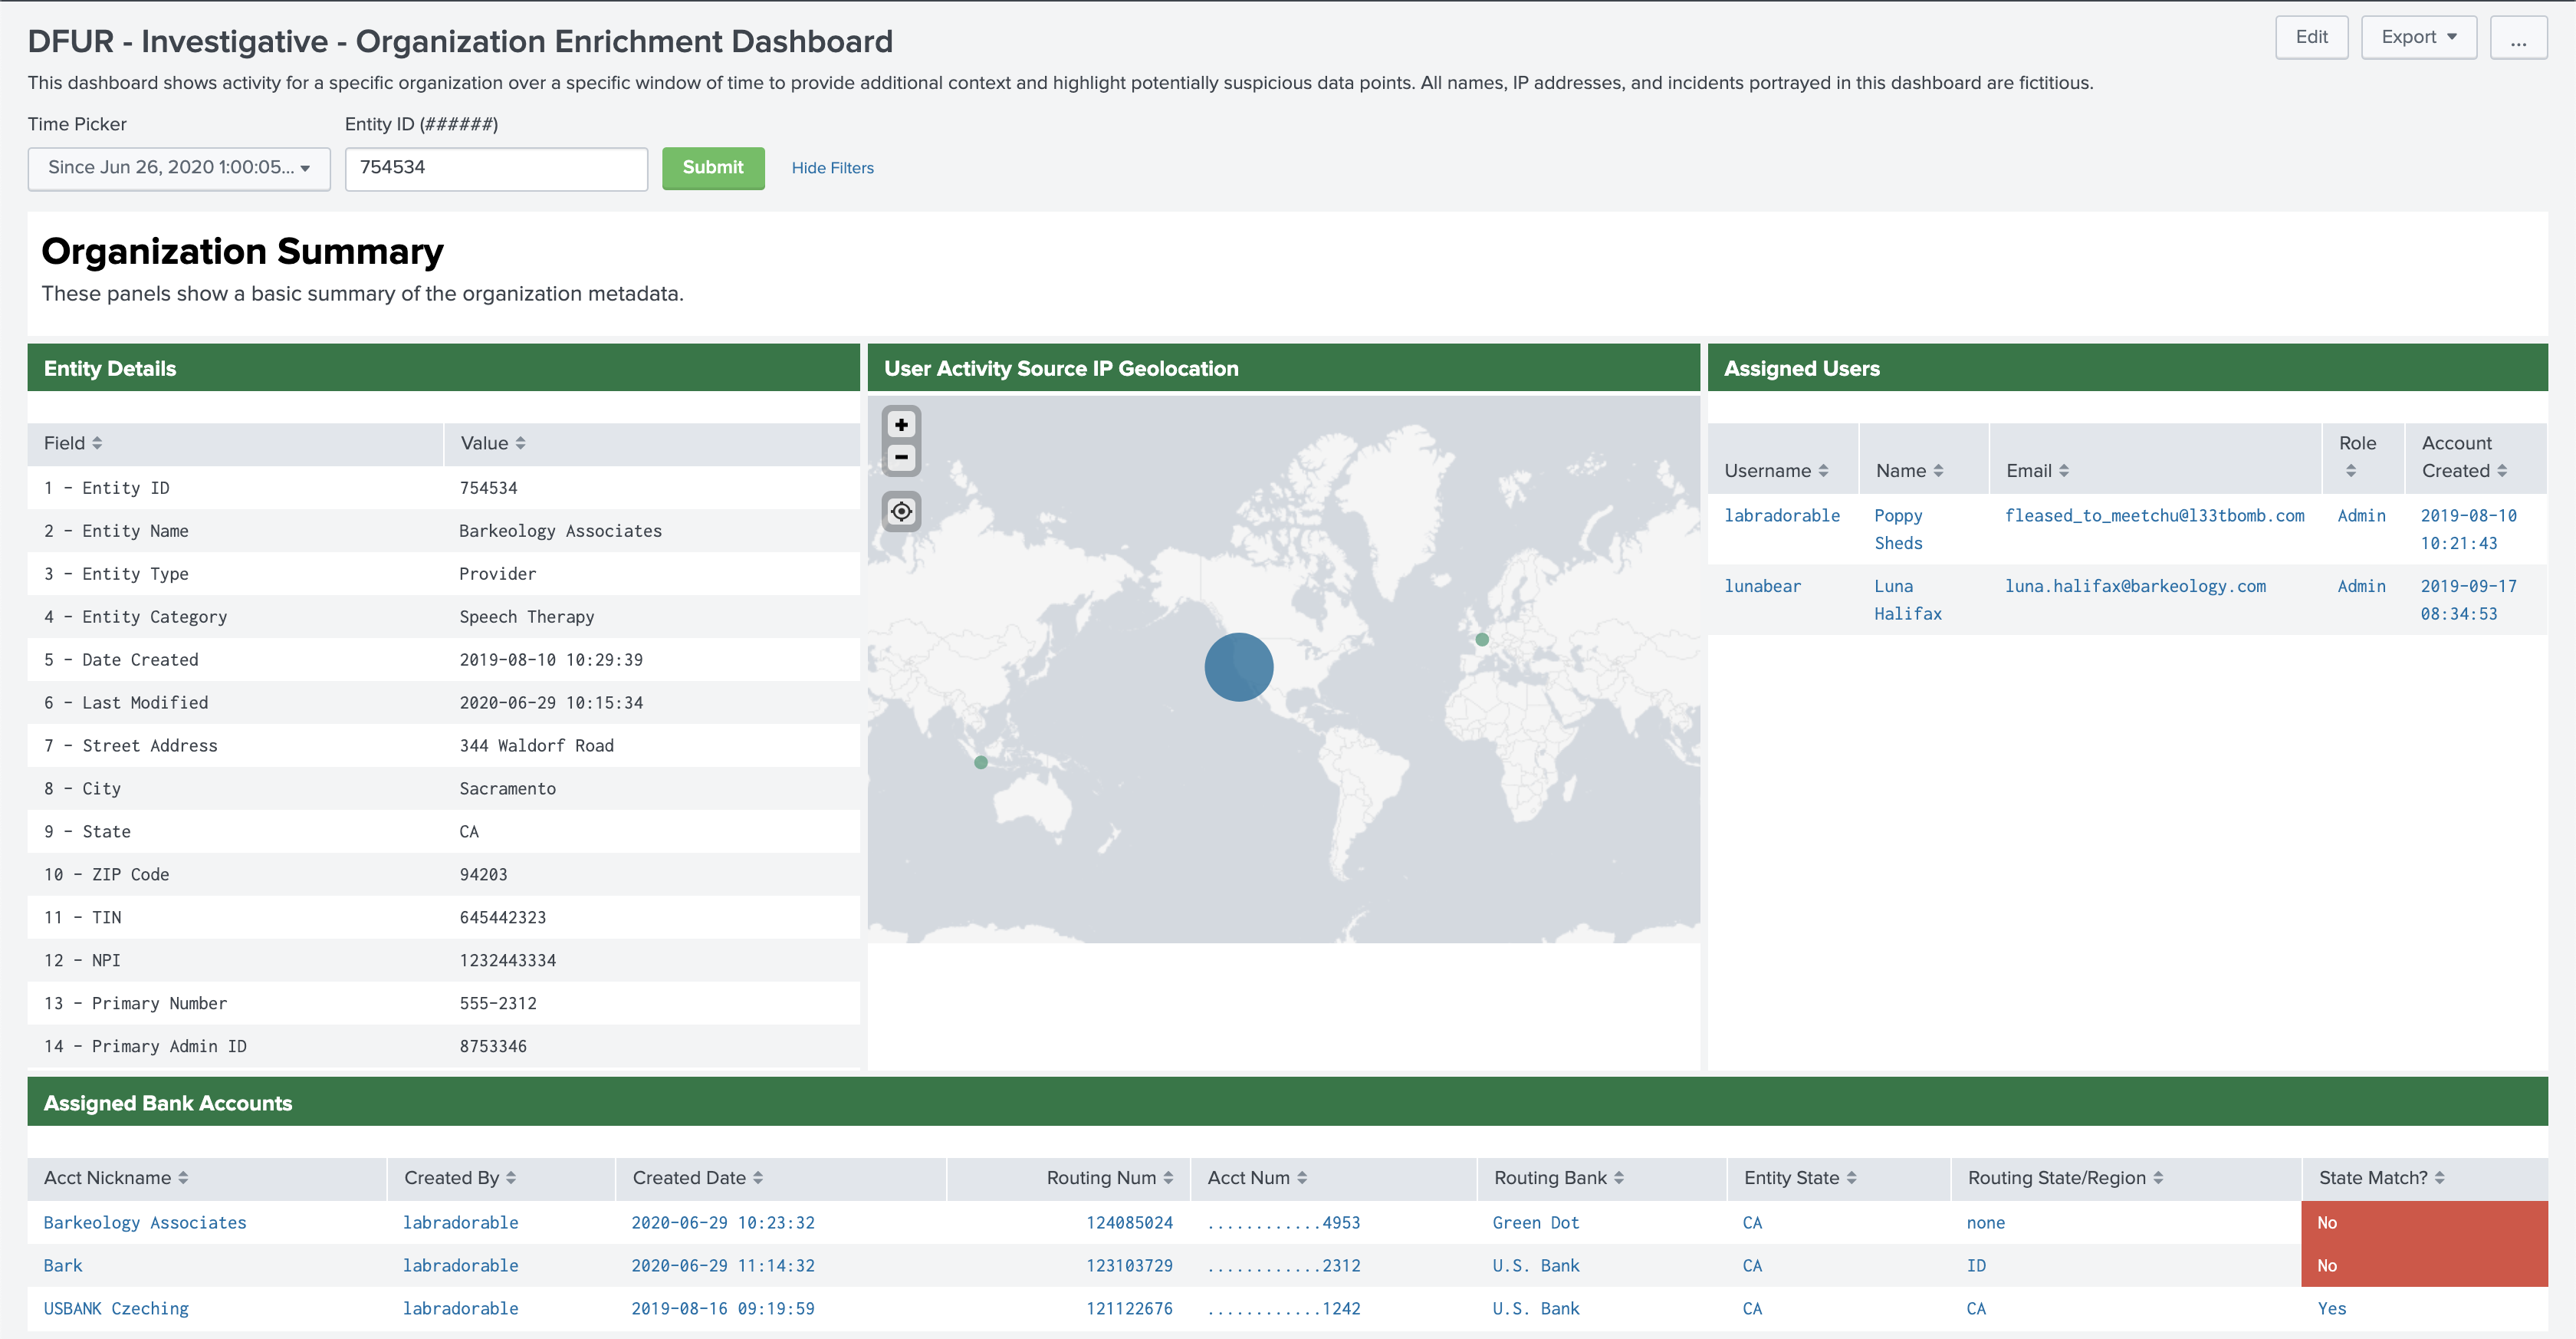Click routing number 123103729
This screenshot has width=2576, height=1339.
click(1129, 1266)
